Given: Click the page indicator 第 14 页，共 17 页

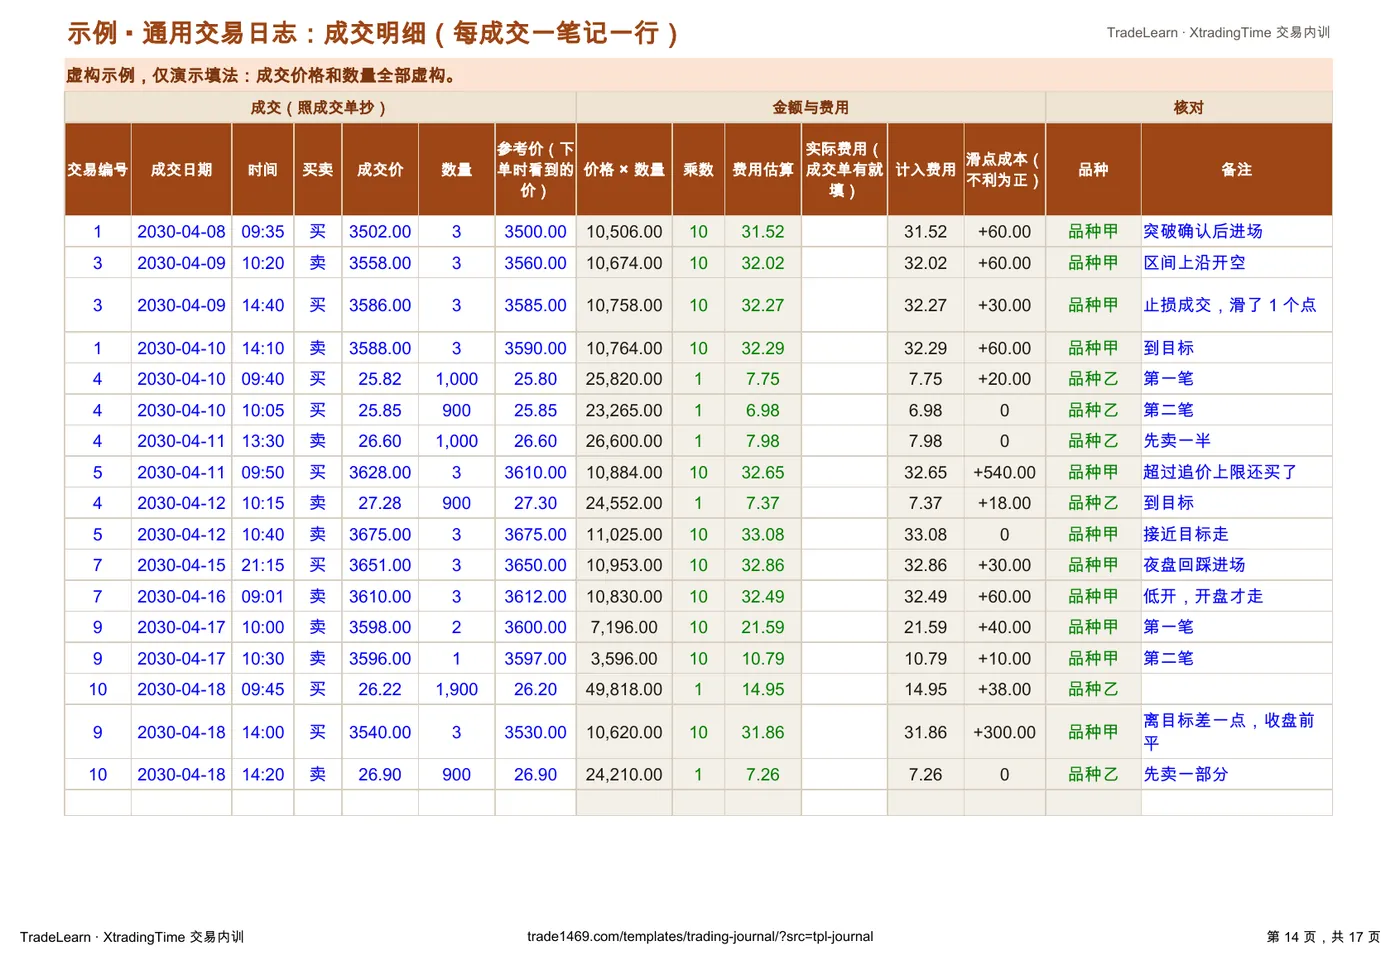Looking at the screenshot, I should pyautogui.click(x=1323, y=937).
